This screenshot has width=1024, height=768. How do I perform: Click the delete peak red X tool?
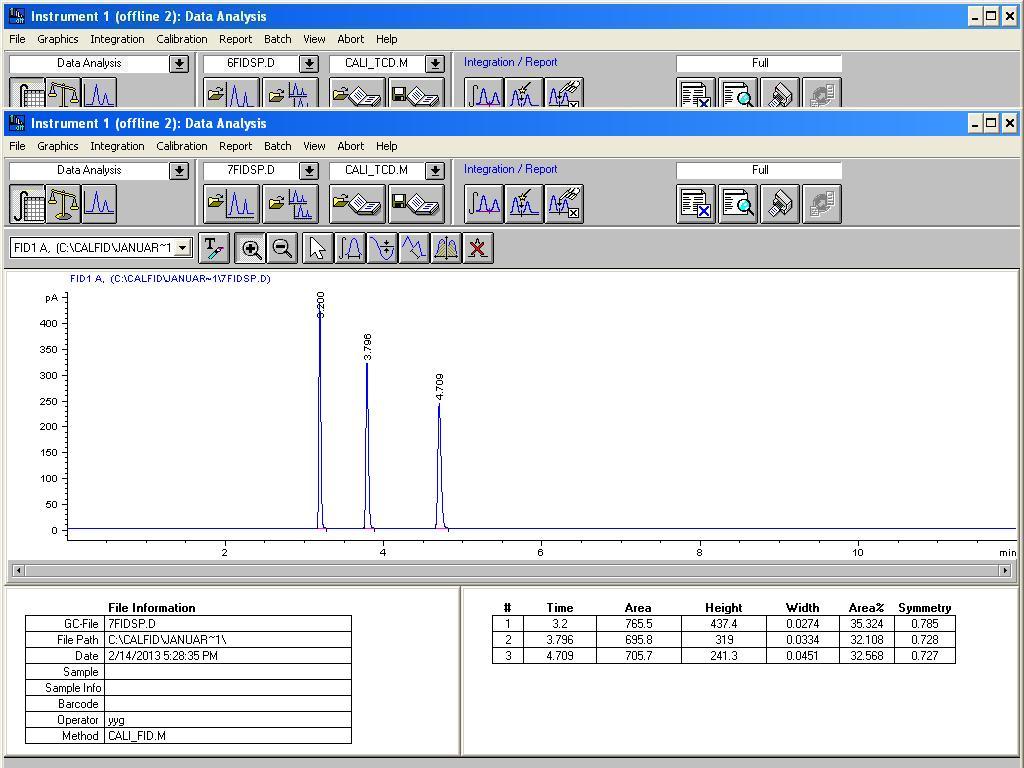coord(478,249)
